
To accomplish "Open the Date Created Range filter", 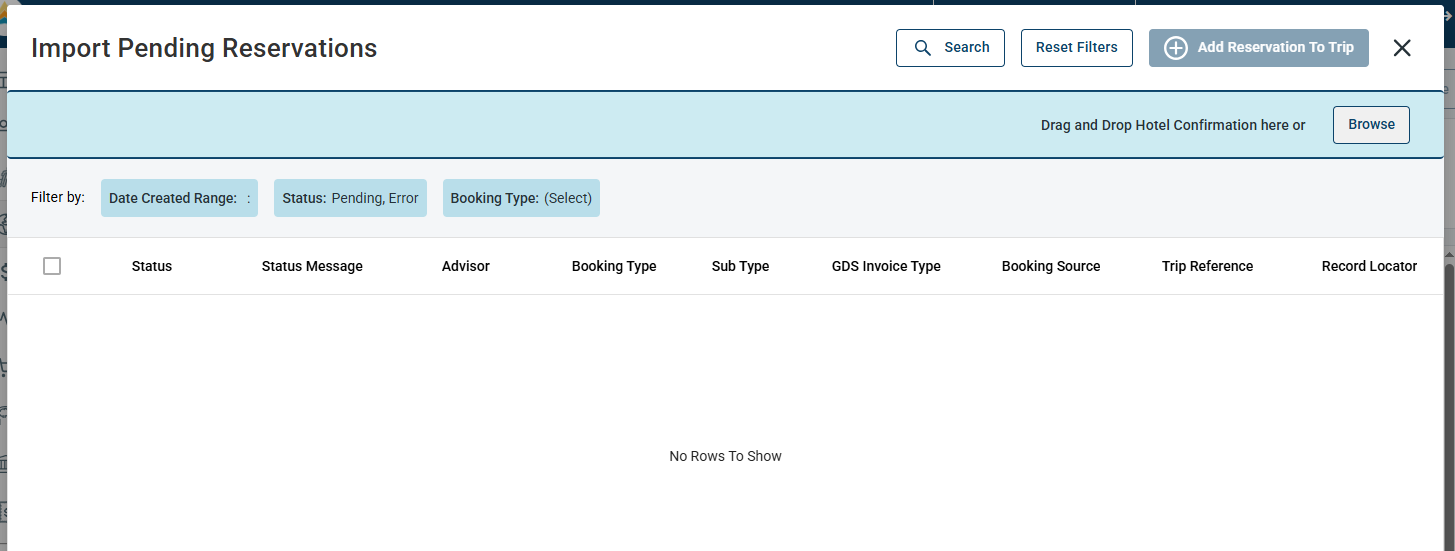I will 179,198.
